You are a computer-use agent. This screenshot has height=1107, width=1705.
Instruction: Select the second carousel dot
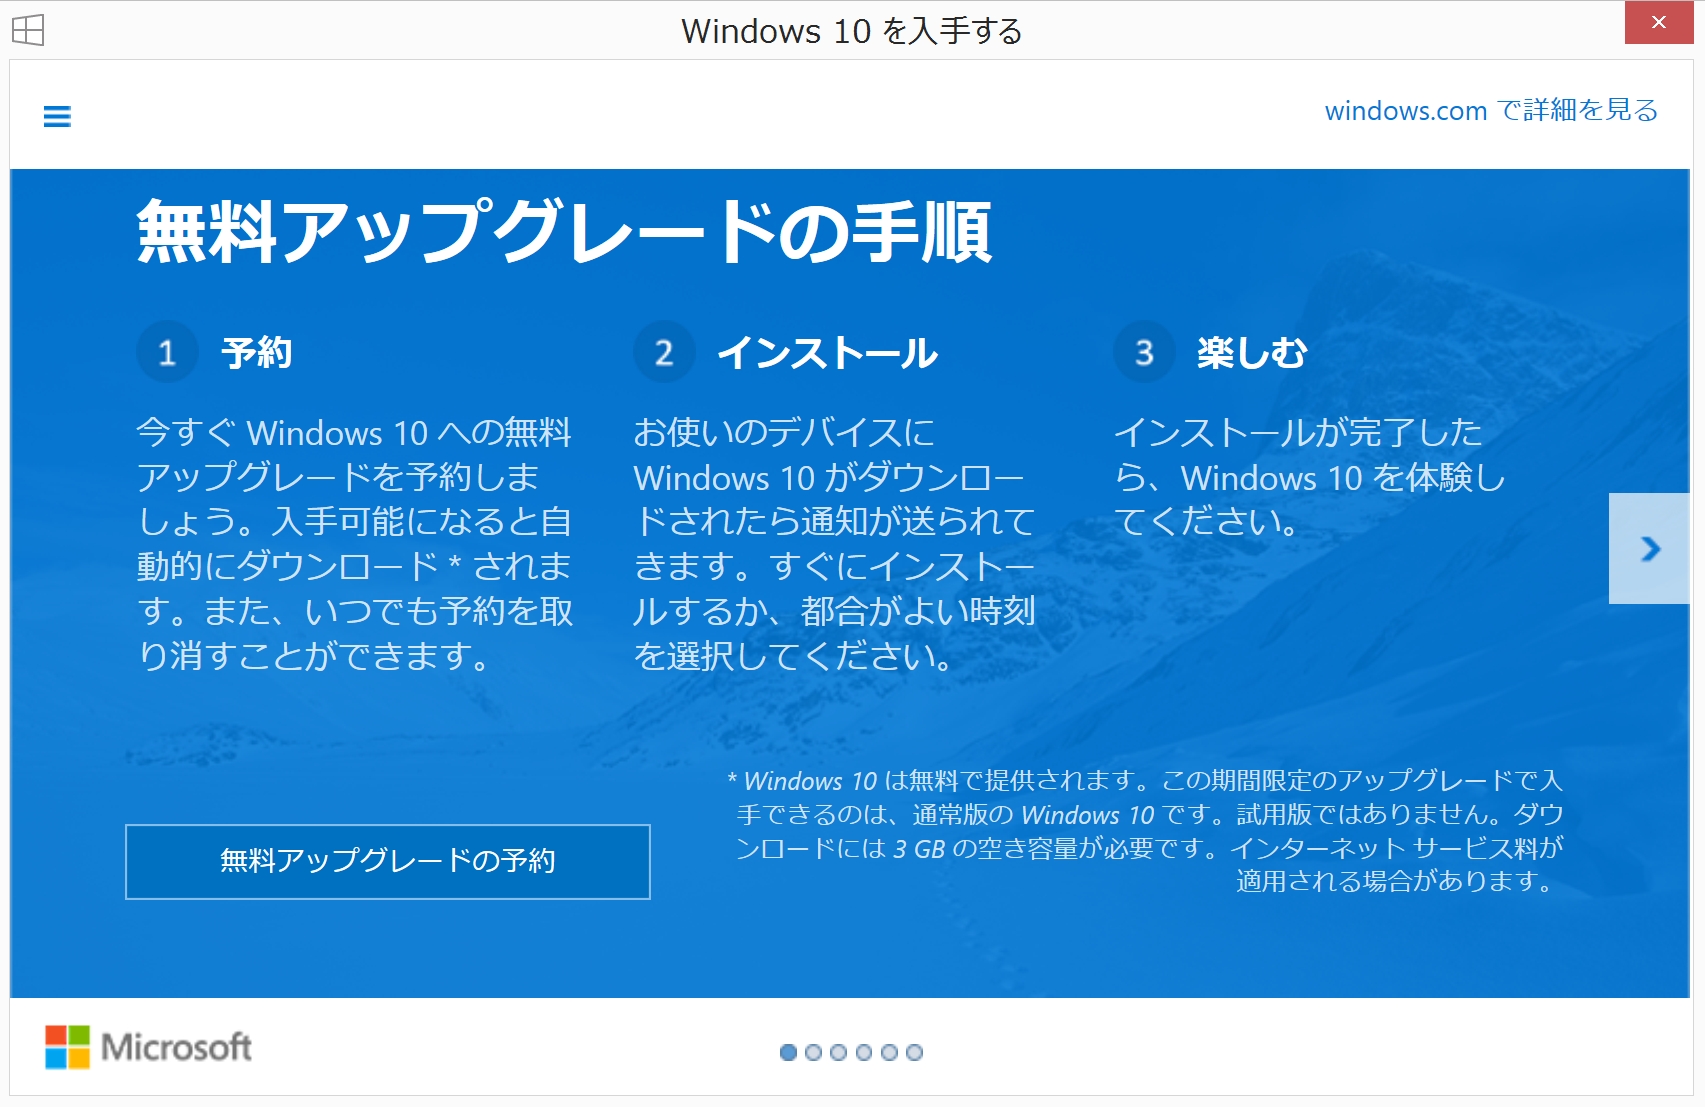pyautogui.click(x=813, y=1051)
